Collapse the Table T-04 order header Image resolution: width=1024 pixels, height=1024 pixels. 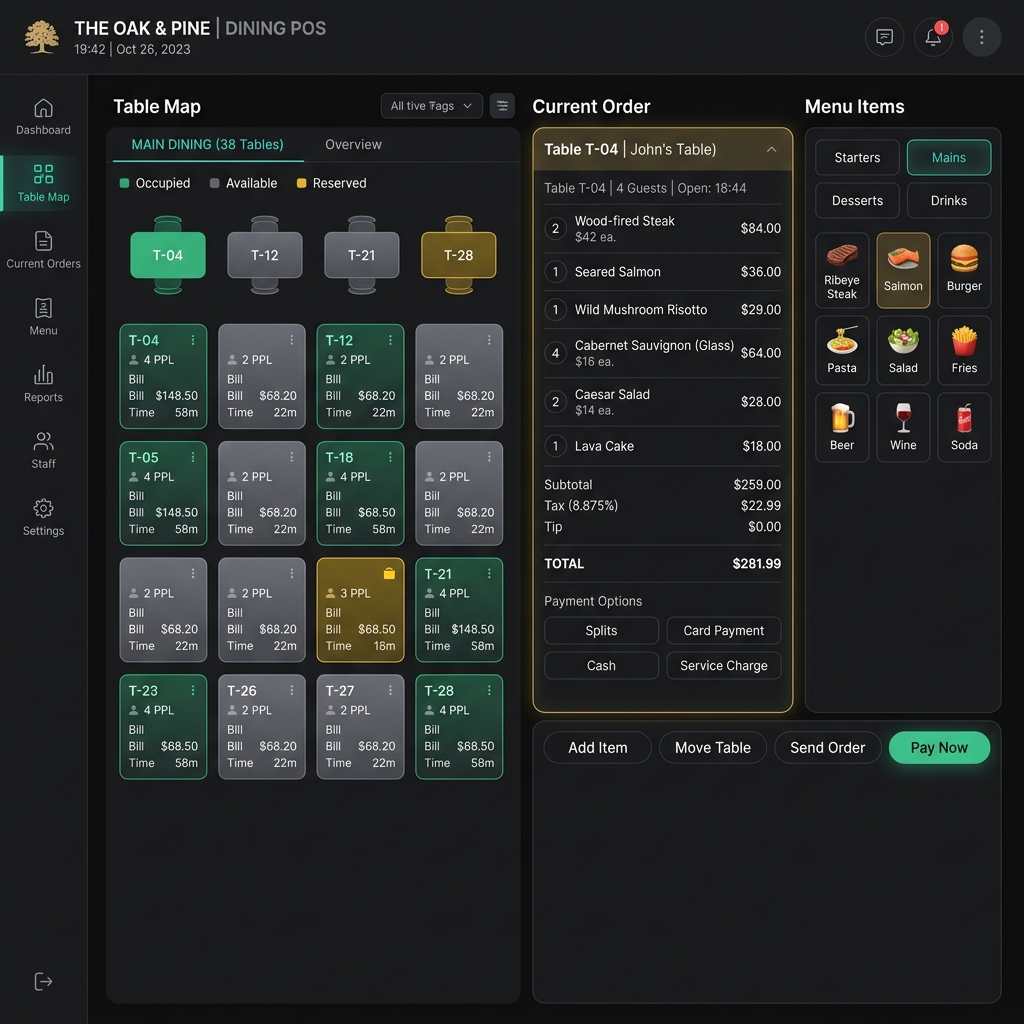(x=771, y=150)
